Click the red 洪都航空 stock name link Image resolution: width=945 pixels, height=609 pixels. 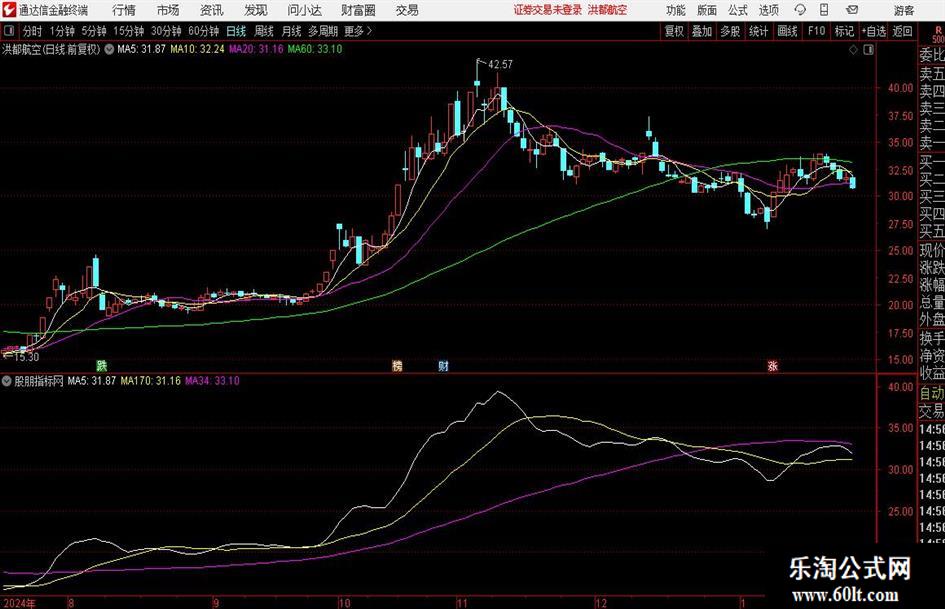coord(608,10)
